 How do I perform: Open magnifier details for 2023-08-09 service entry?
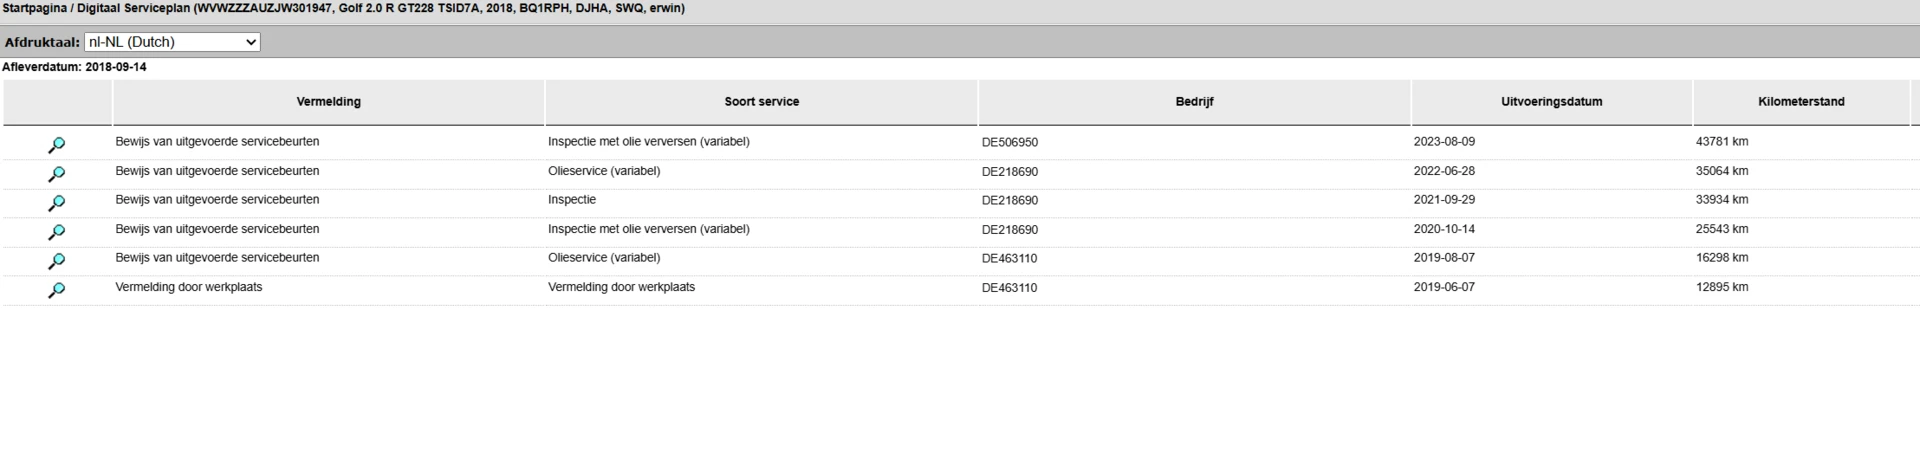[x=57, y=145]
